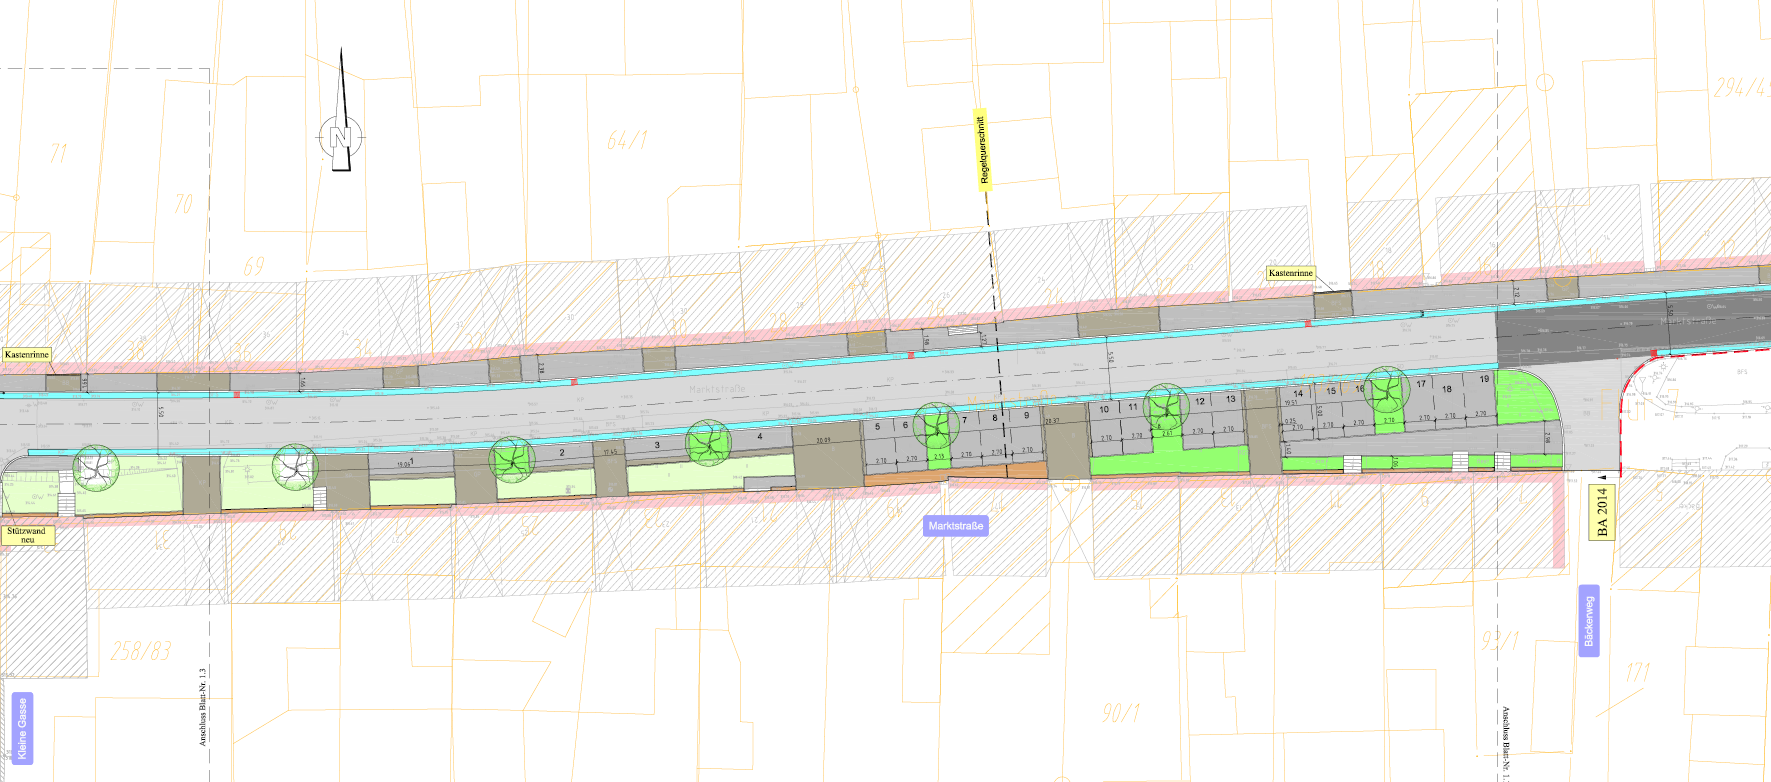Image resolution: width=1771 pixels, height=782 pixels.
Task: Click the left Kastenrinne annotation box
Action: click(x=27, y=355)
